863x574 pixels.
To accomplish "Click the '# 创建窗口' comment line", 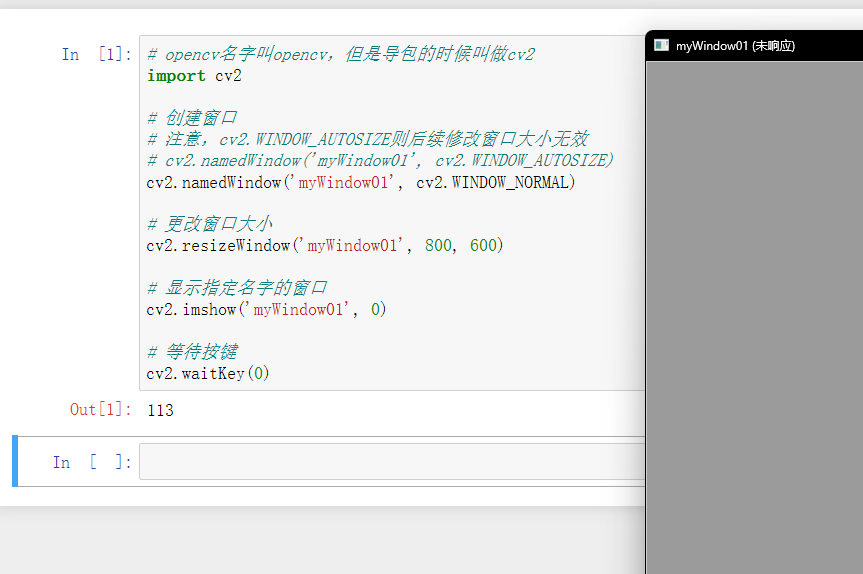I will click(x=192, y=118).
